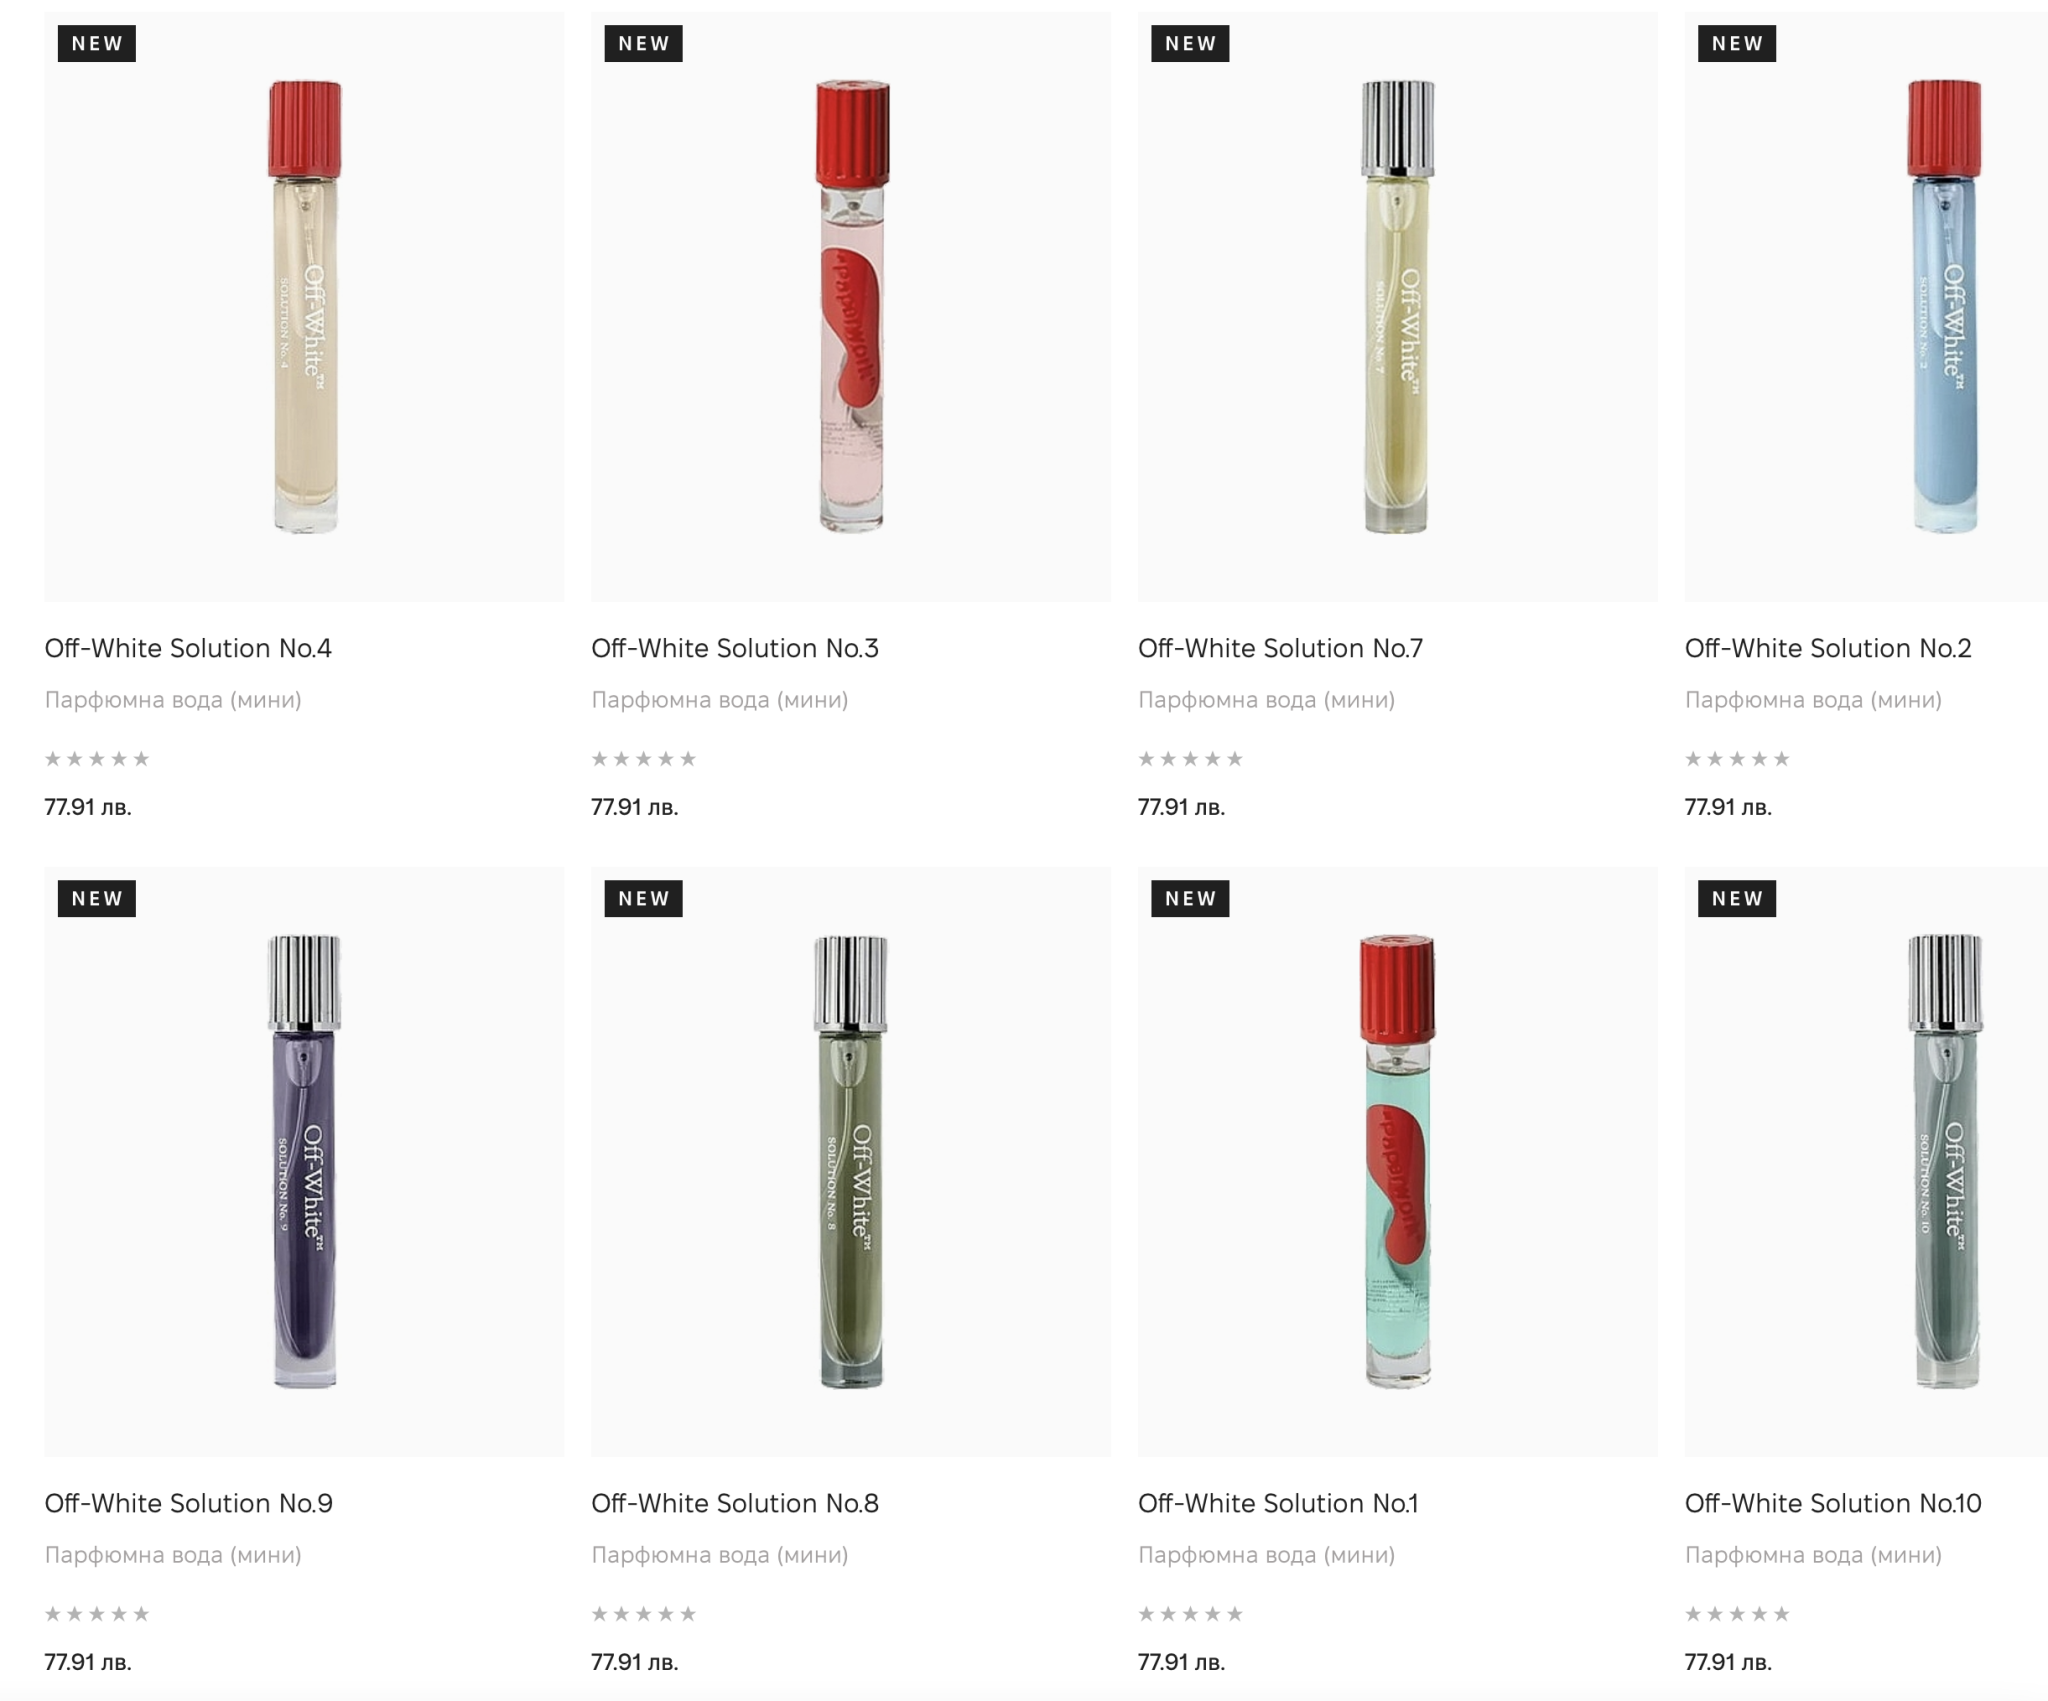Click the Off-White Solution No.8 title
2048x1701 pixels.
pyautogui.click(x=734, y=1503)
